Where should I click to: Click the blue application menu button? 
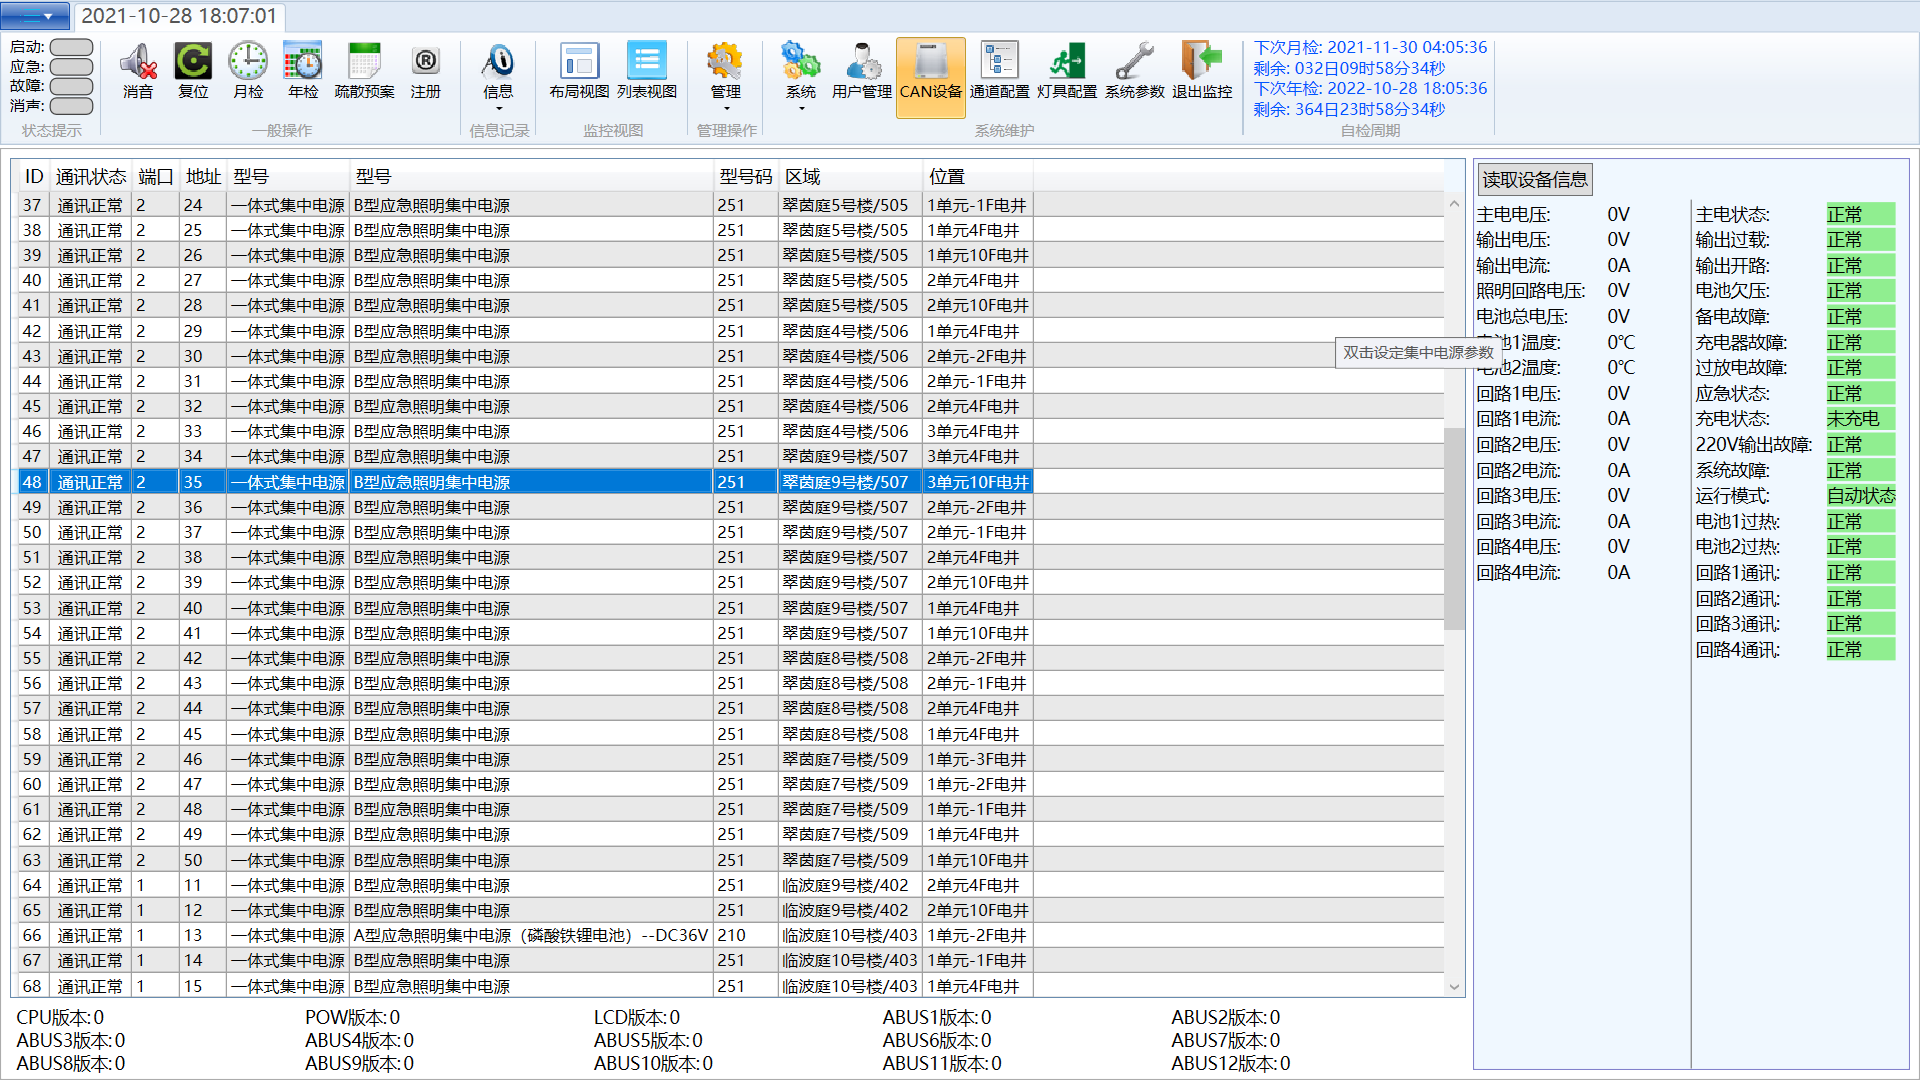pyautogui.click(x=35, y=16)
